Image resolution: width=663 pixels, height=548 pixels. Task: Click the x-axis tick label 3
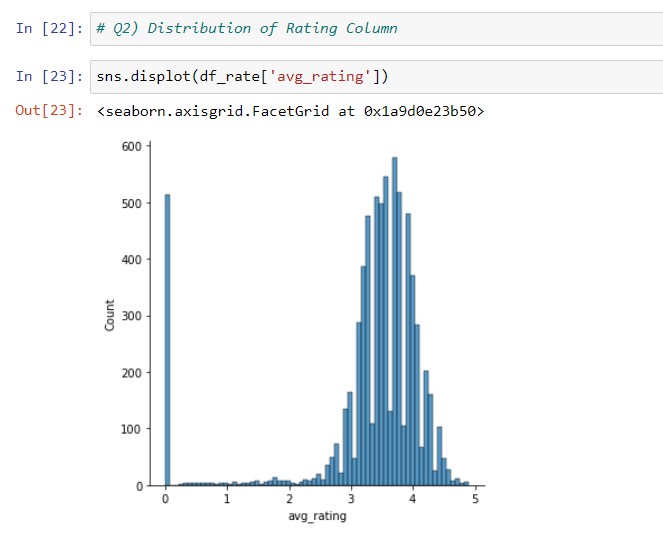coord(351,499)
